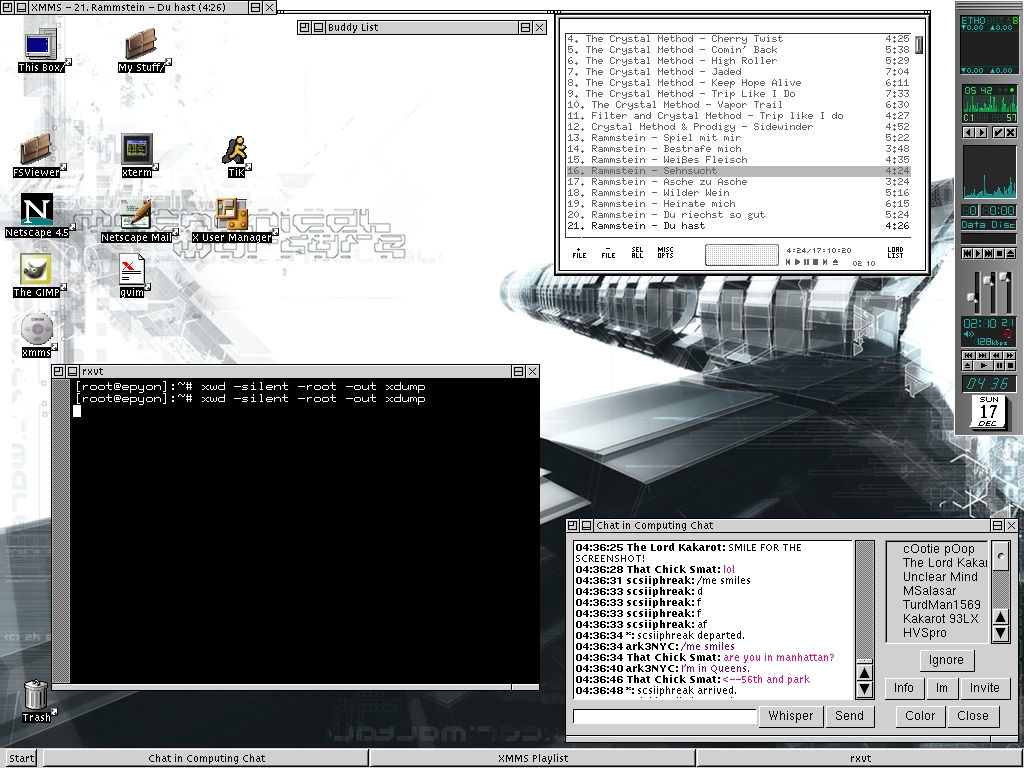Select user Unclear Mind in chat list
Image resolution: width=1024 pixels, height=768 pixels.
click(940, 577)
